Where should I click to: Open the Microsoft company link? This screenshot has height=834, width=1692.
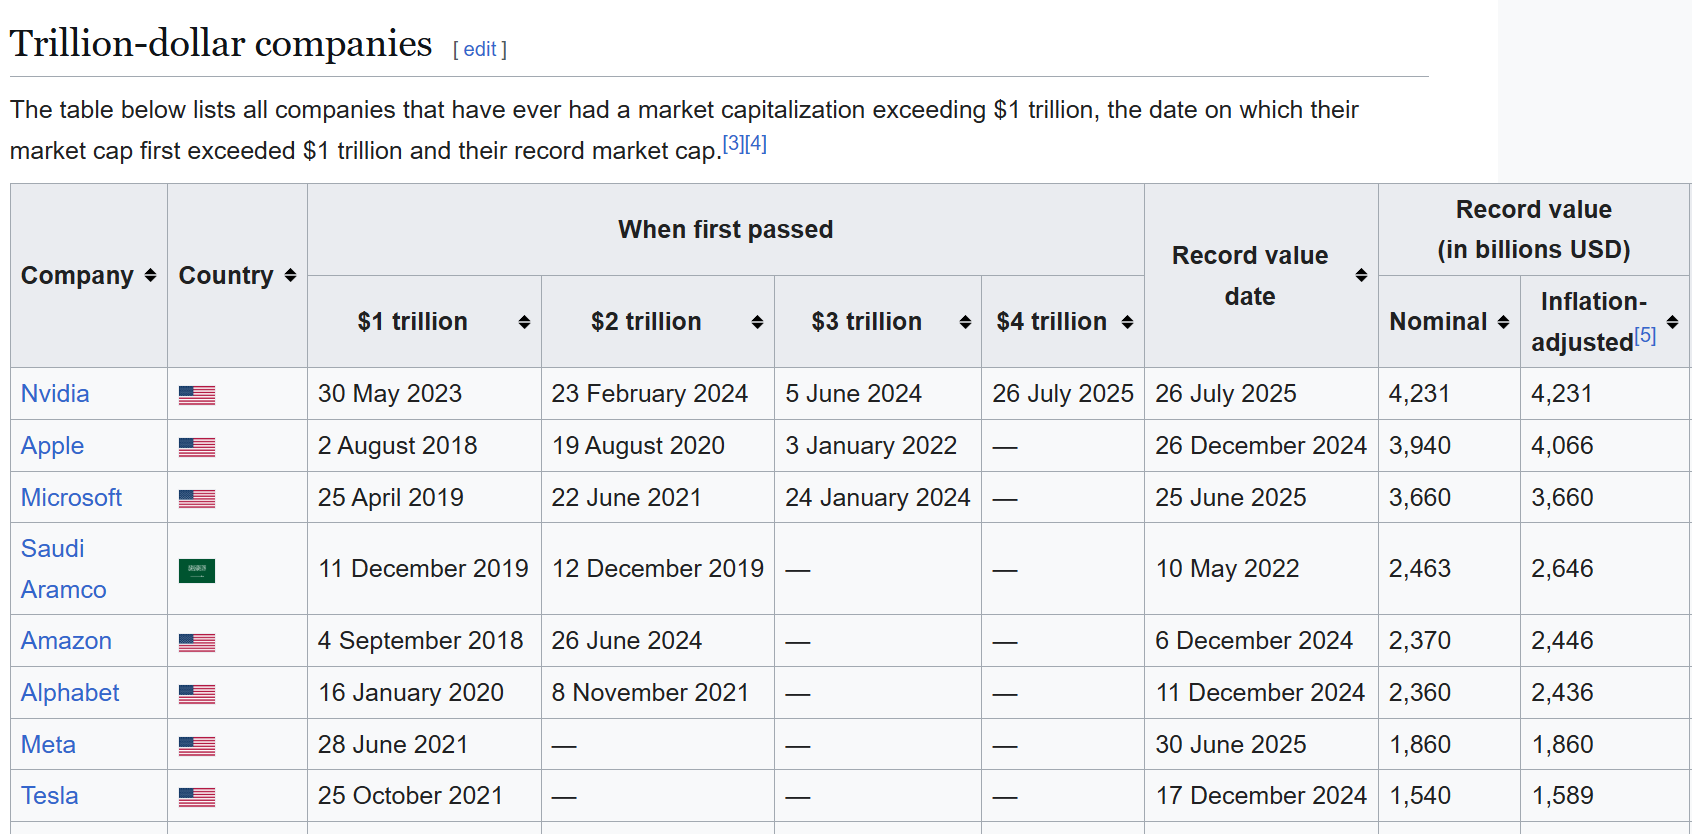71,498
